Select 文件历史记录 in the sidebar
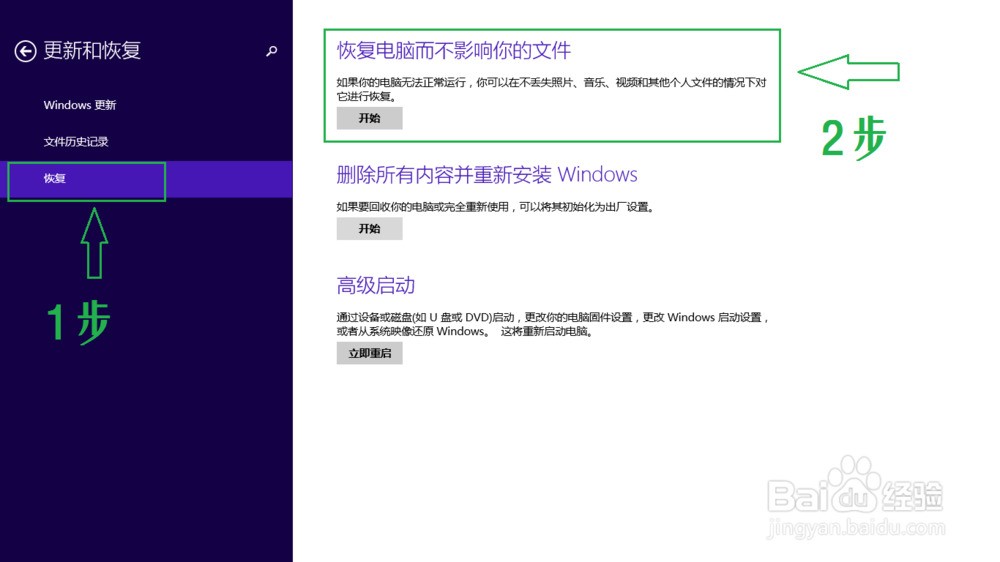 tap(76, 142)
